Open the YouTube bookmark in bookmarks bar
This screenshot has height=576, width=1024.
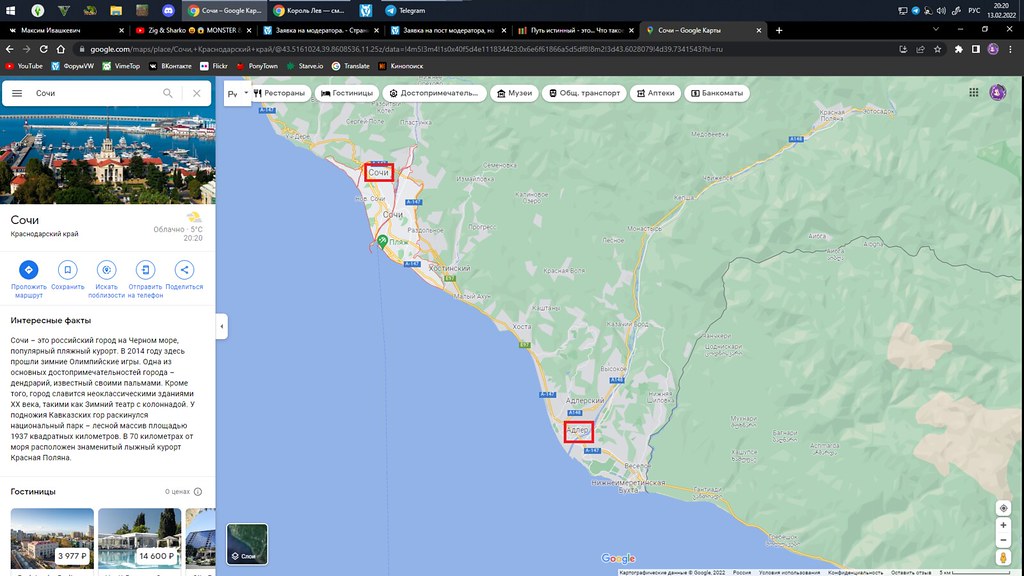pos(24,66)
